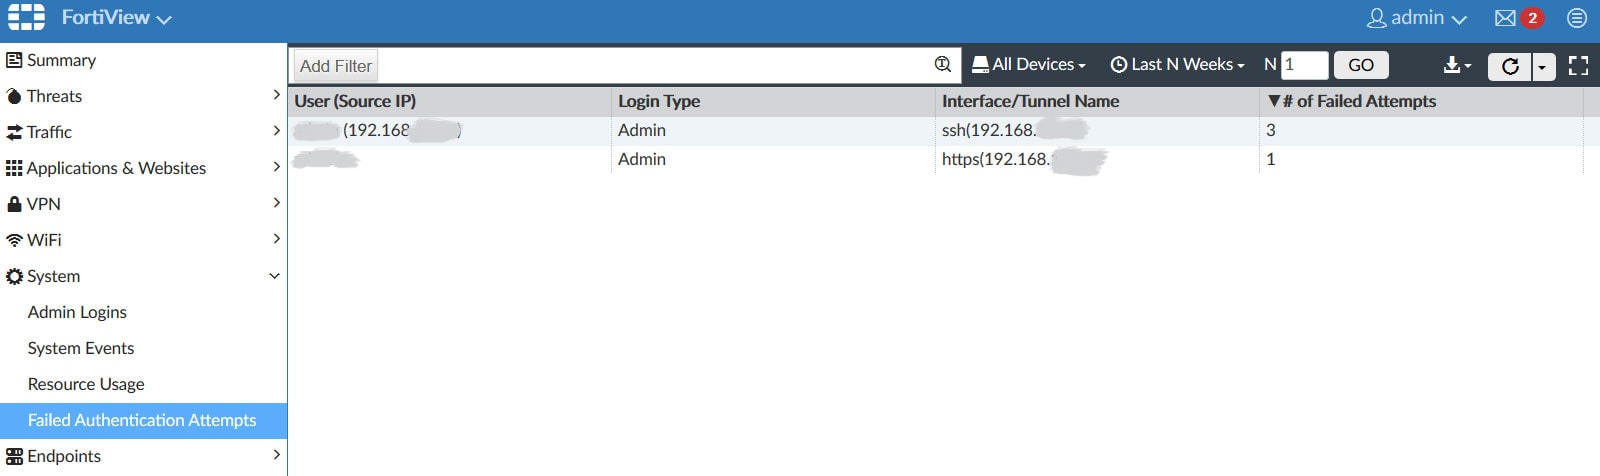The image size is (1600, 476).
Task: Open the All Devices dropdown
Action: pyautogui.click(x=1029, y=65)
